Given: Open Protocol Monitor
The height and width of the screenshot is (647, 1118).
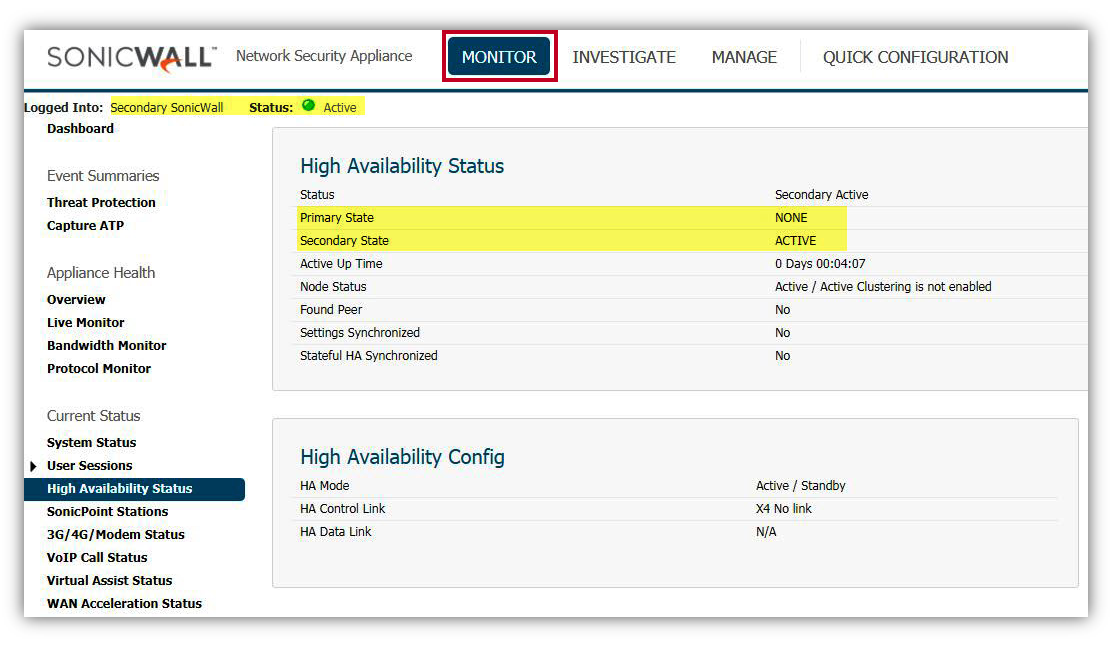Looking at the screenshot, I should point(99,369).
